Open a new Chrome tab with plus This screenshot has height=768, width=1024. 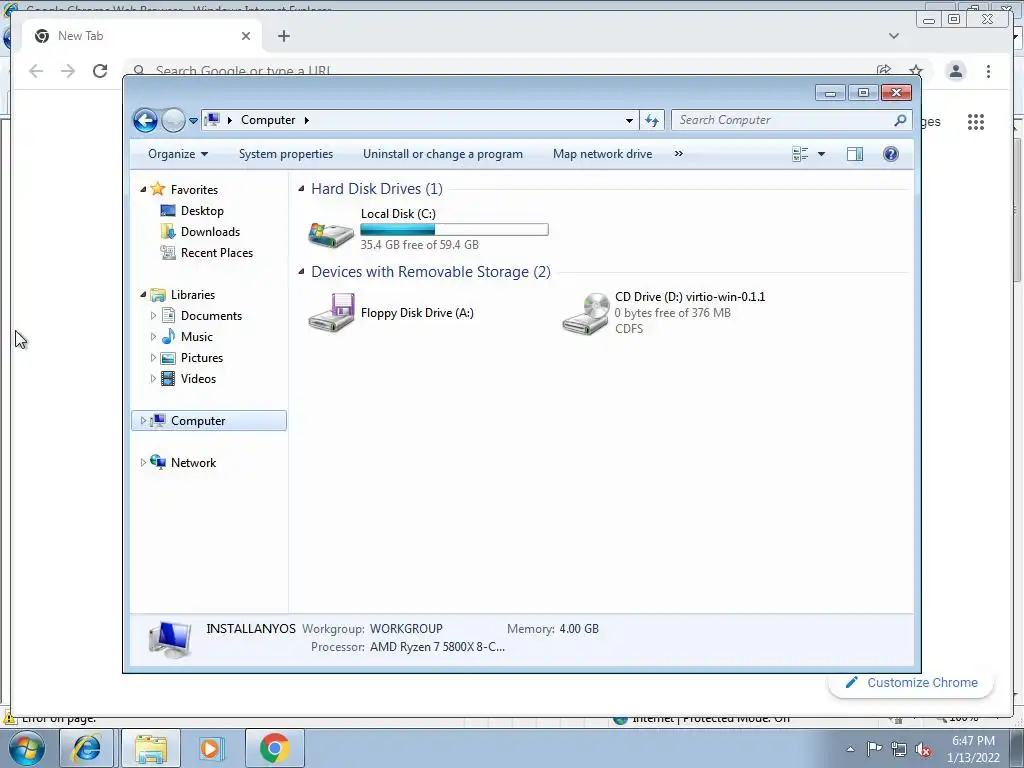[x=283, y=36]
